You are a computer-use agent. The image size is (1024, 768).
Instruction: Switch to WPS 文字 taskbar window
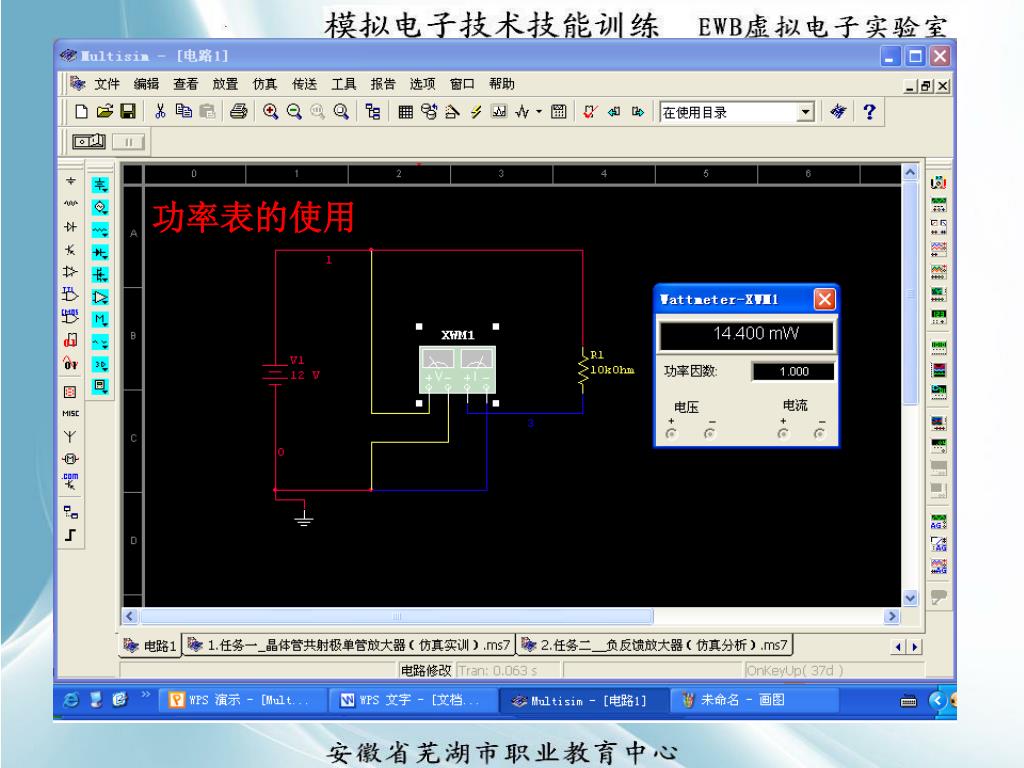(x=412, y=700)
